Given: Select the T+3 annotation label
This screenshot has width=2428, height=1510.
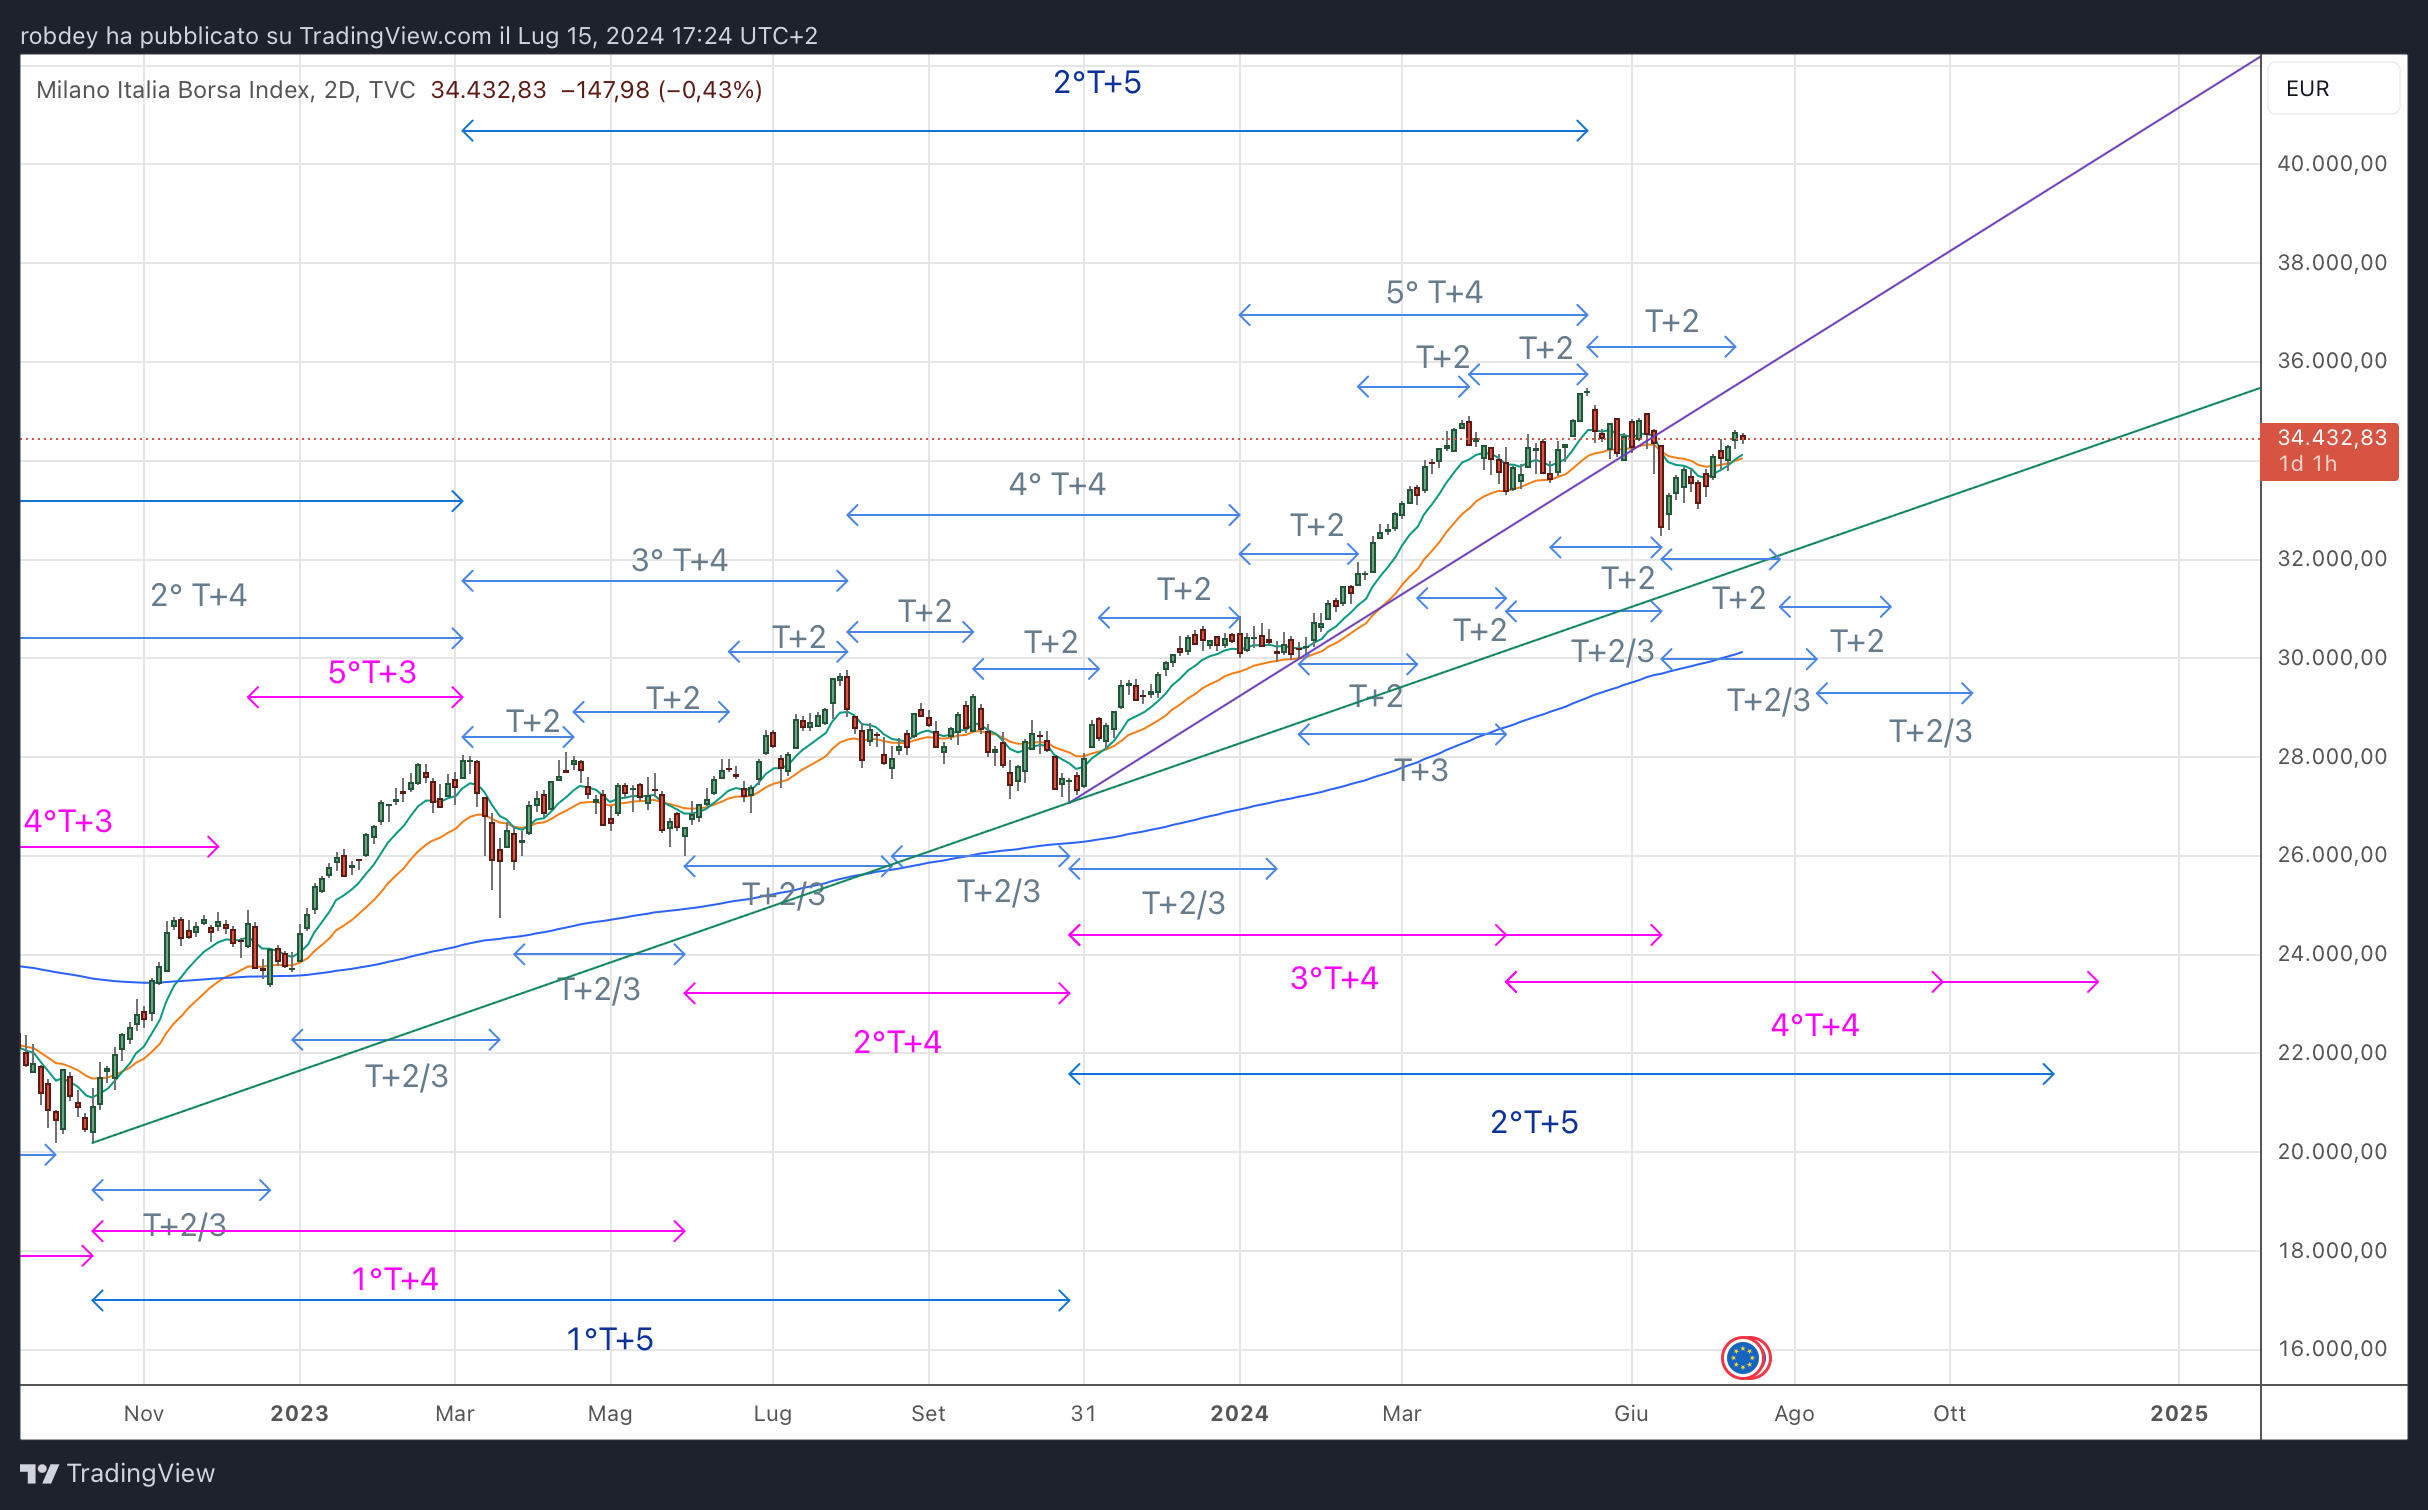Looking at the screenshot, I should (1421, 770).
